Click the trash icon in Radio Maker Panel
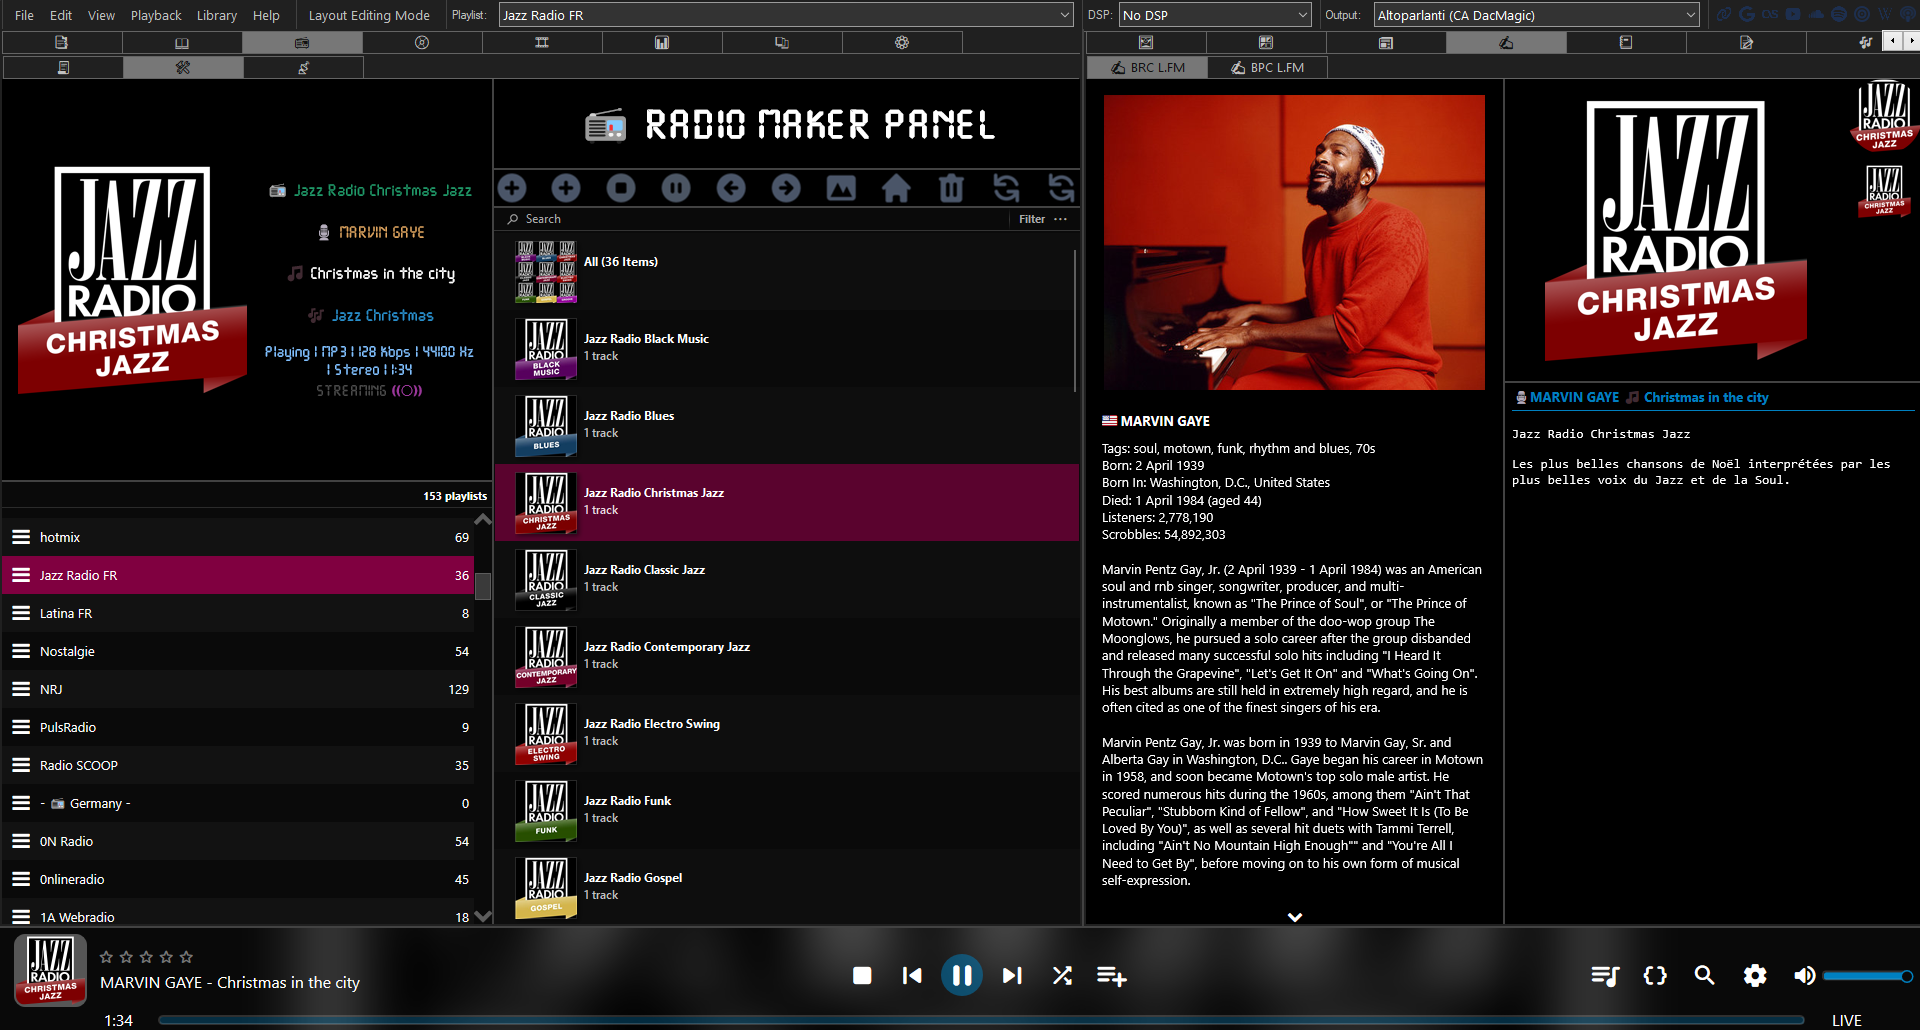The image size is (1920, 1030). pyautogui.click(x=951, y=188)
